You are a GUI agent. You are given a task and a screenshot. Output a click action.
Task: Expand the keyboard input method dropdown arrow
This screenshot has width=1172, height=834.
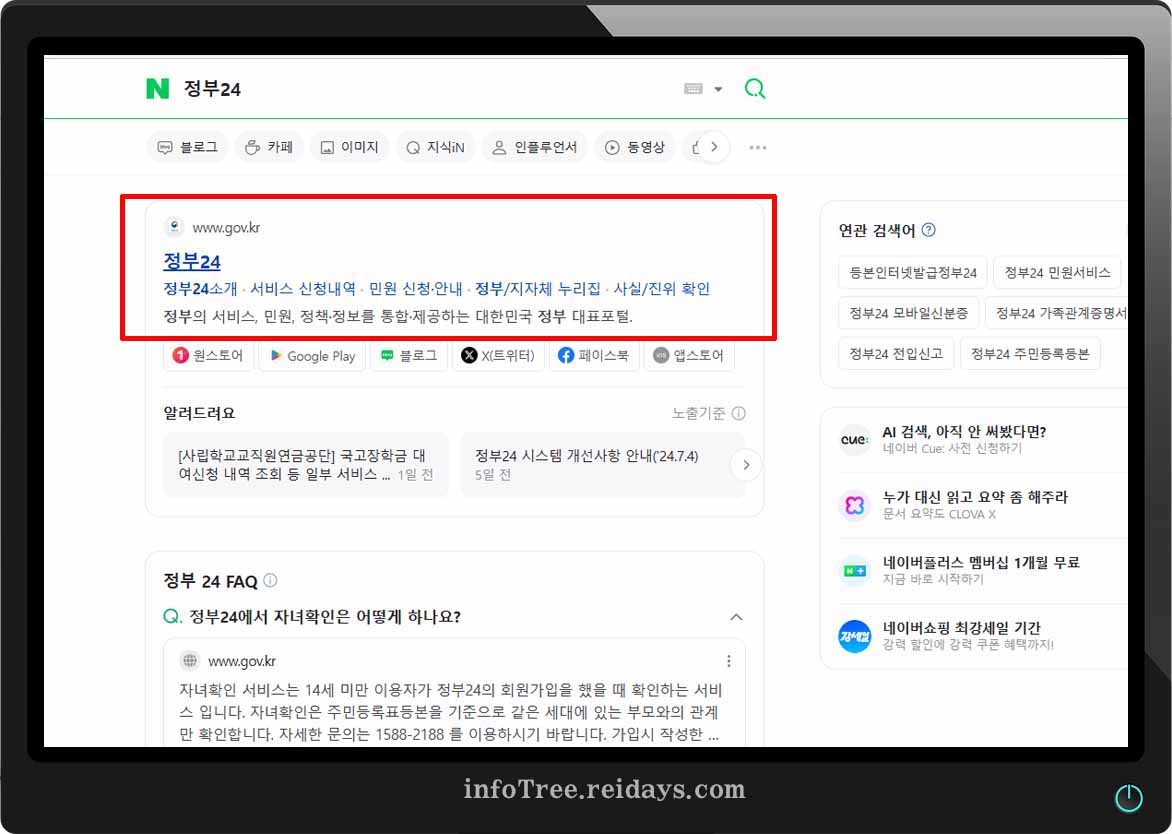click(x=717, y=88)
